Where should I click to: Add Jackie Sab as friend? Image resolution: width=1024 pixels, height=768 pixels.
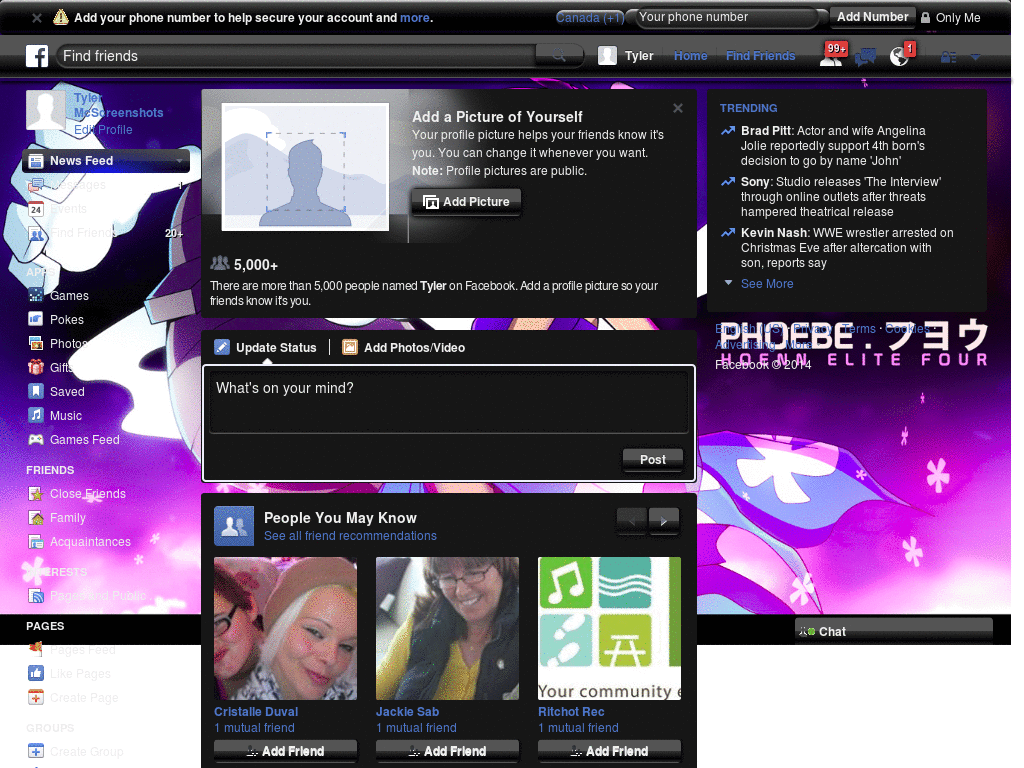[x=447, y=751]
